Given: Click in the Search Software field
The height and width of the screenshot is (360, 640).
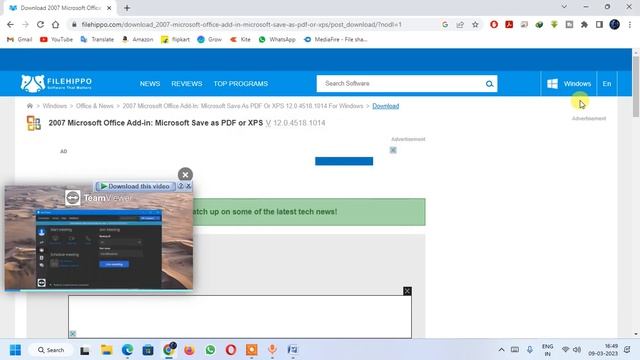Looking at the screenshot, I should [400, 84].
